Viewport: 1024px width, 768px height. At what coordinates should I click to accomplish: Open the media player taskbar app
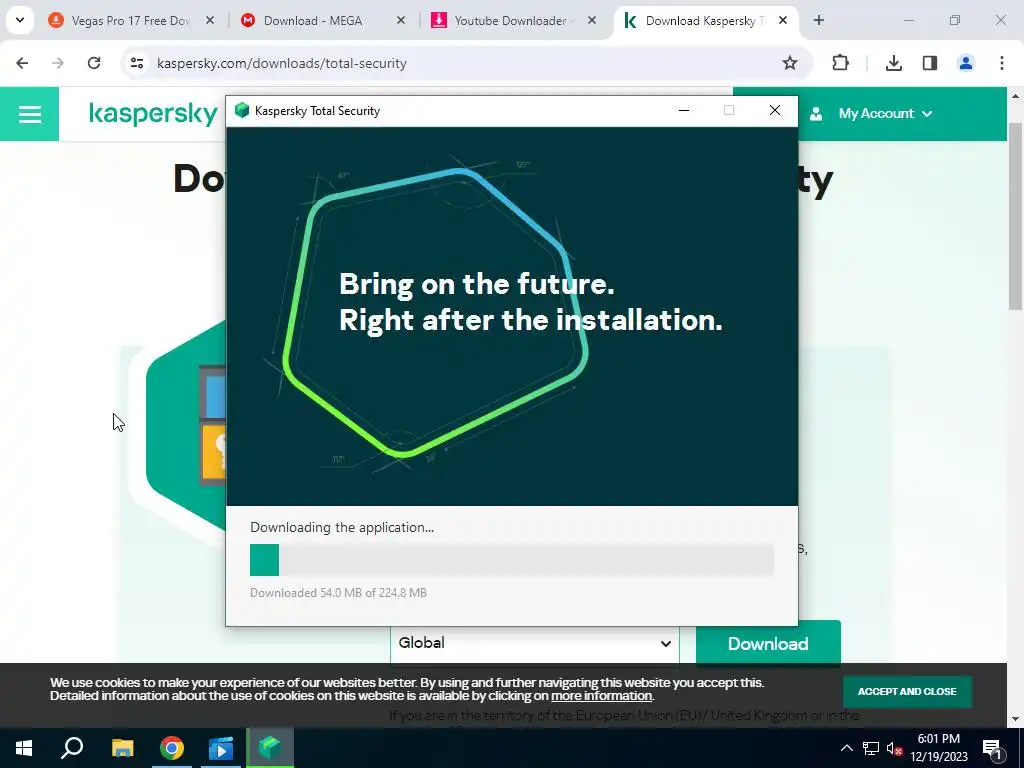point(221,748)
